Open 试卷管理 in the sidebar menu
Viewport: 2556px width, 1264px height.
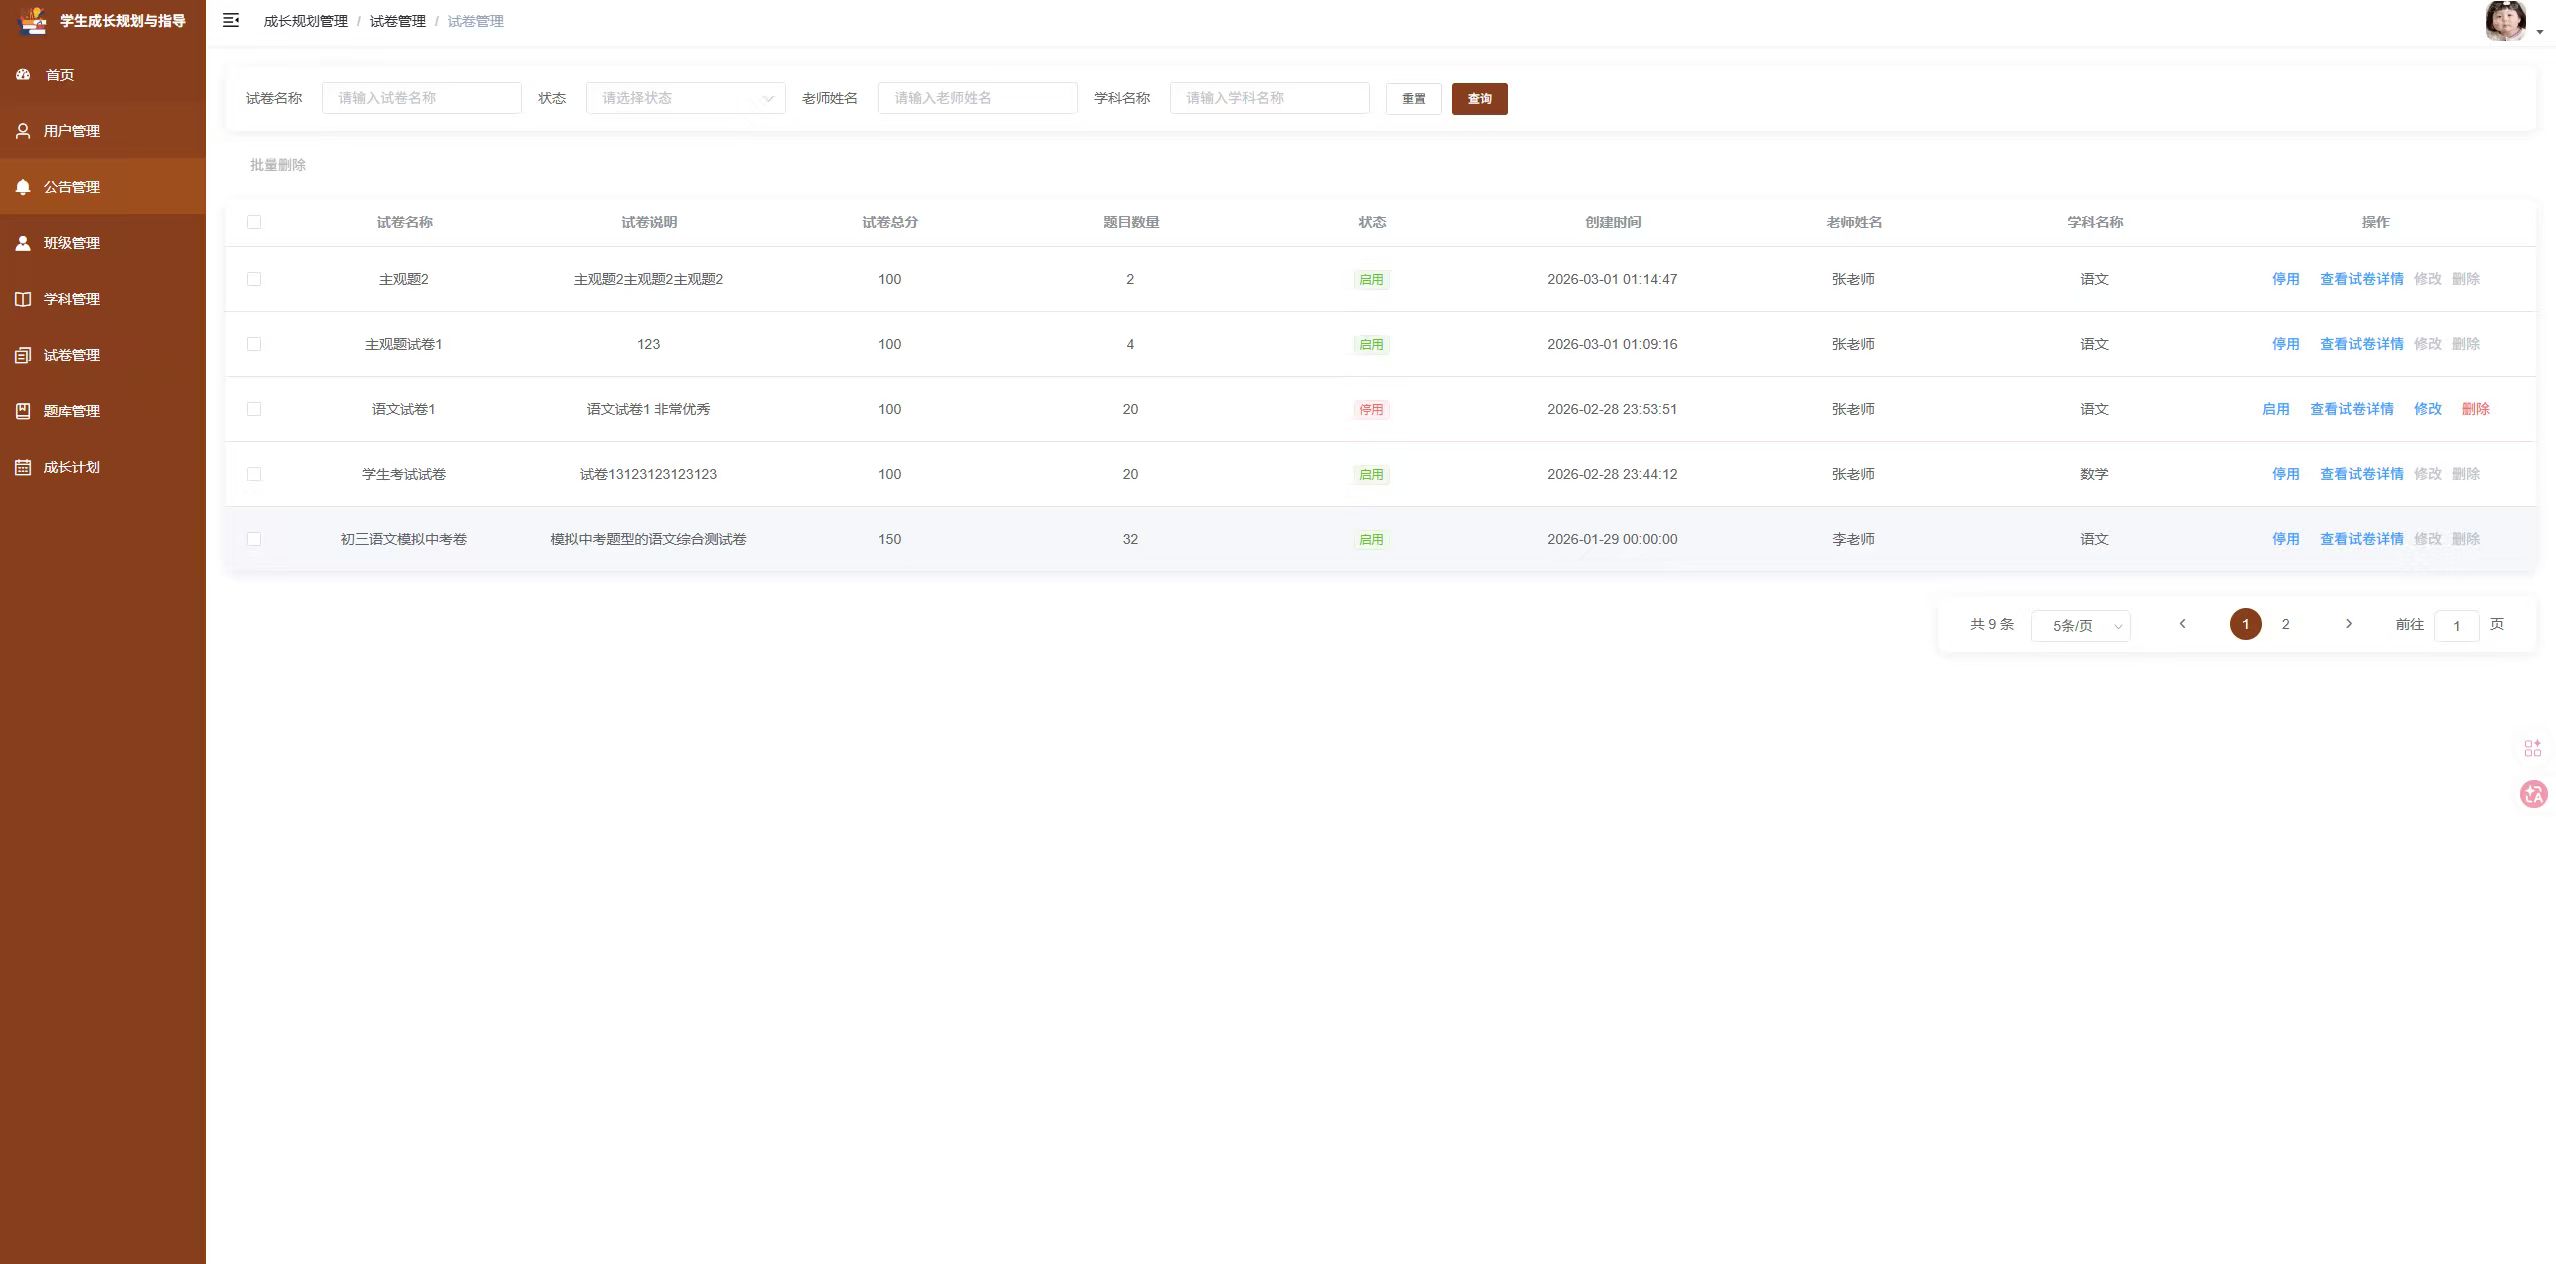coord(103,355)
